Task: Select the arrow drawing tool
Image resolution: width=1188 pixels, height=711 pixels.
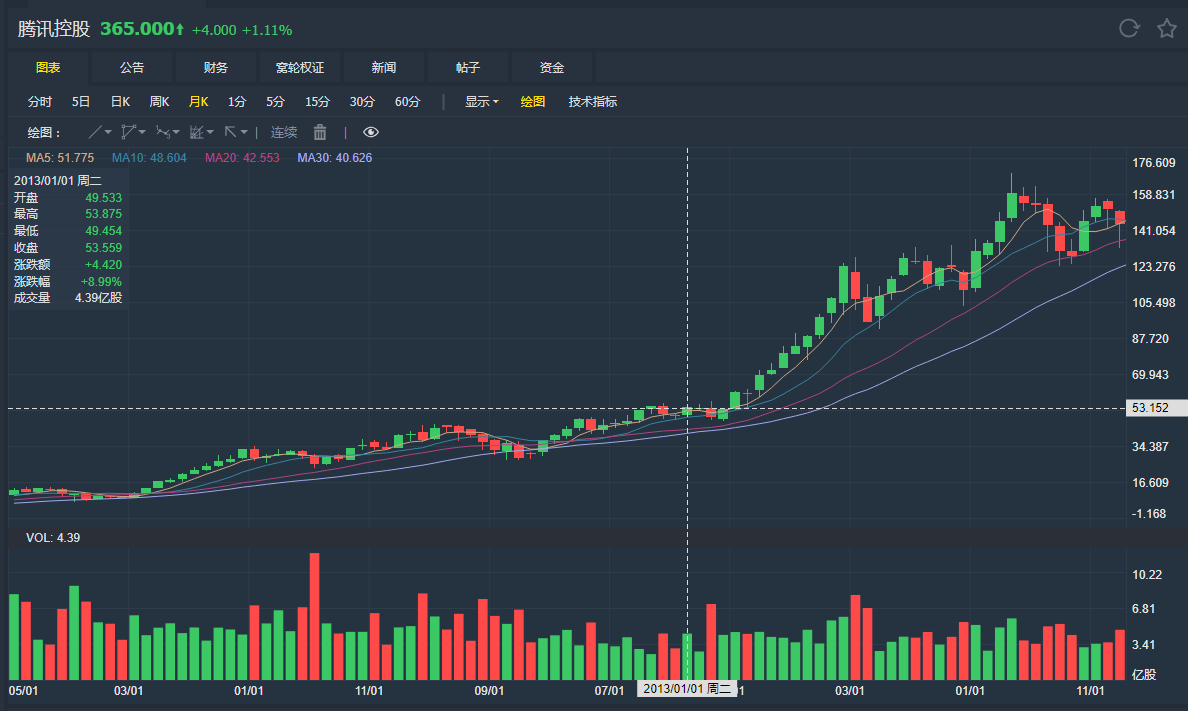Action: tap(230, 132)
